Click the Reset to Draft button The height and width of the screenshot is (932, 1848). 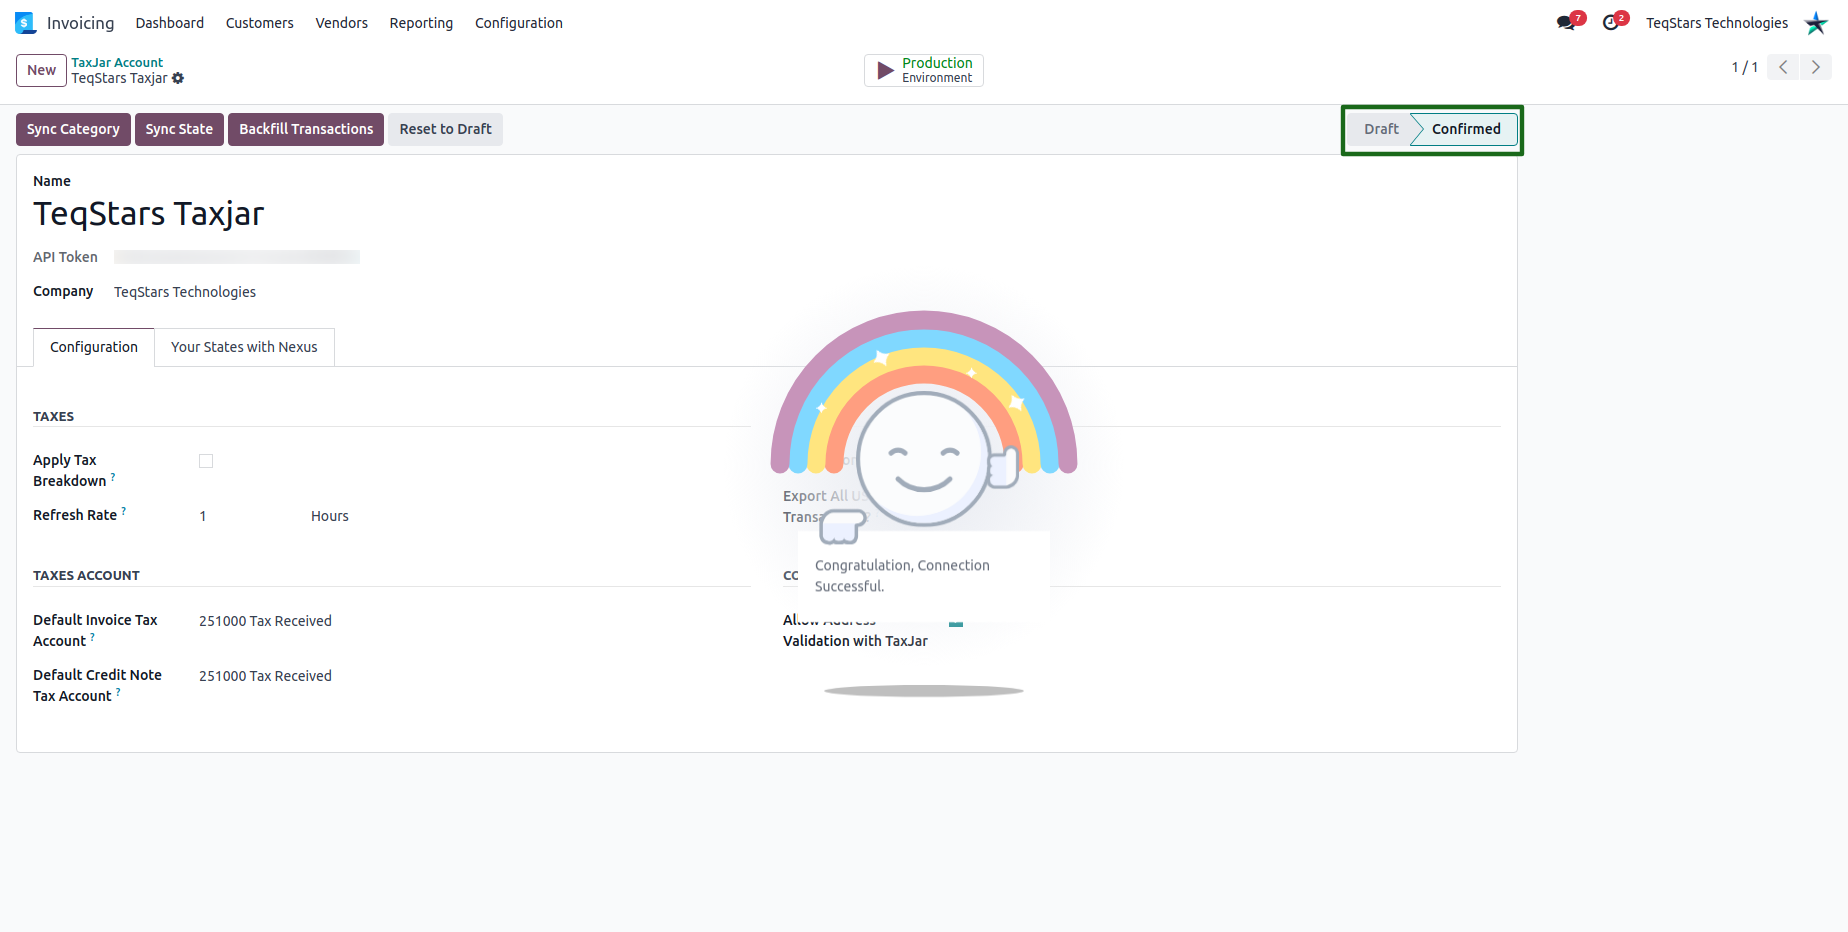click(445, 129)
